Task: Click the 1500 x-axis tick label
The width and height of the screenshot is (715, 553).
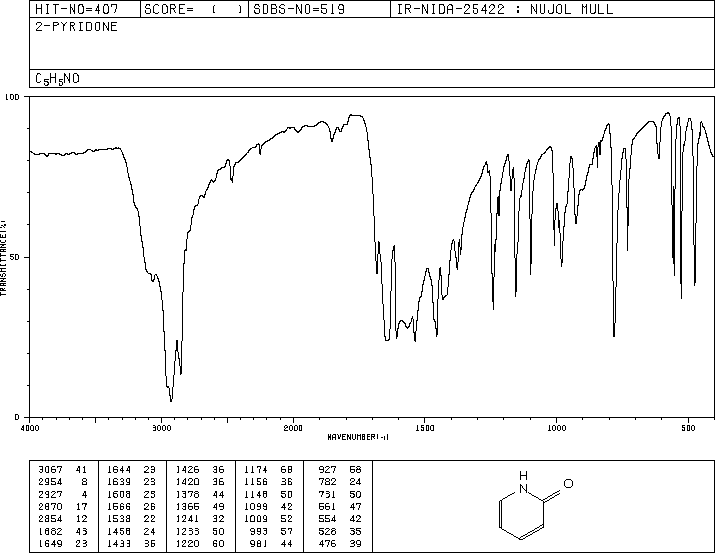Action: pos(425,428)
